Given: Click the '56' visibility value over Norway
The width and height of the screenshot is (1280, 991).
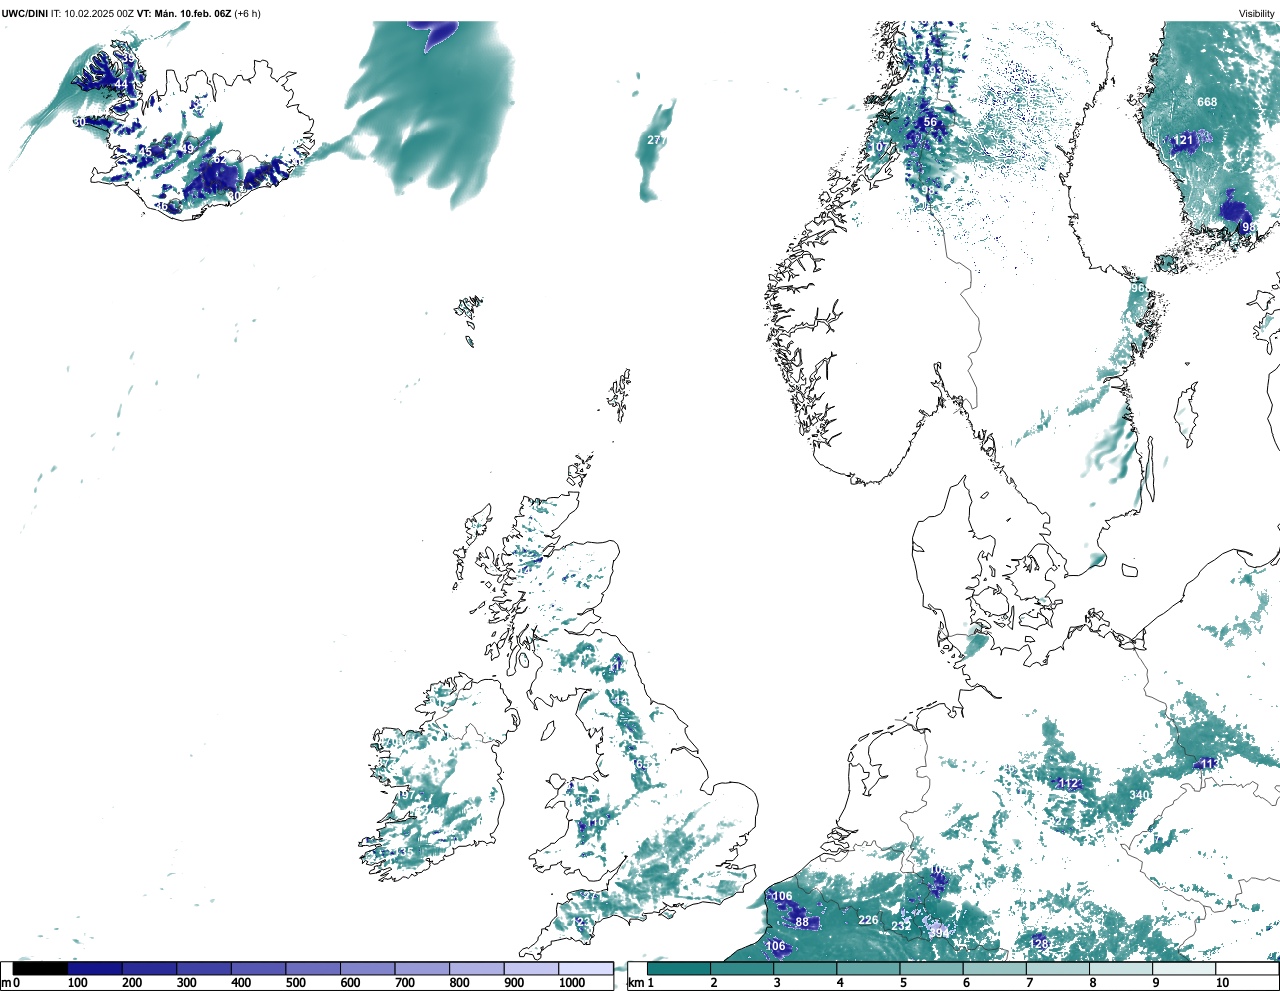Looking at the screenshot, I should pos(930,122).
